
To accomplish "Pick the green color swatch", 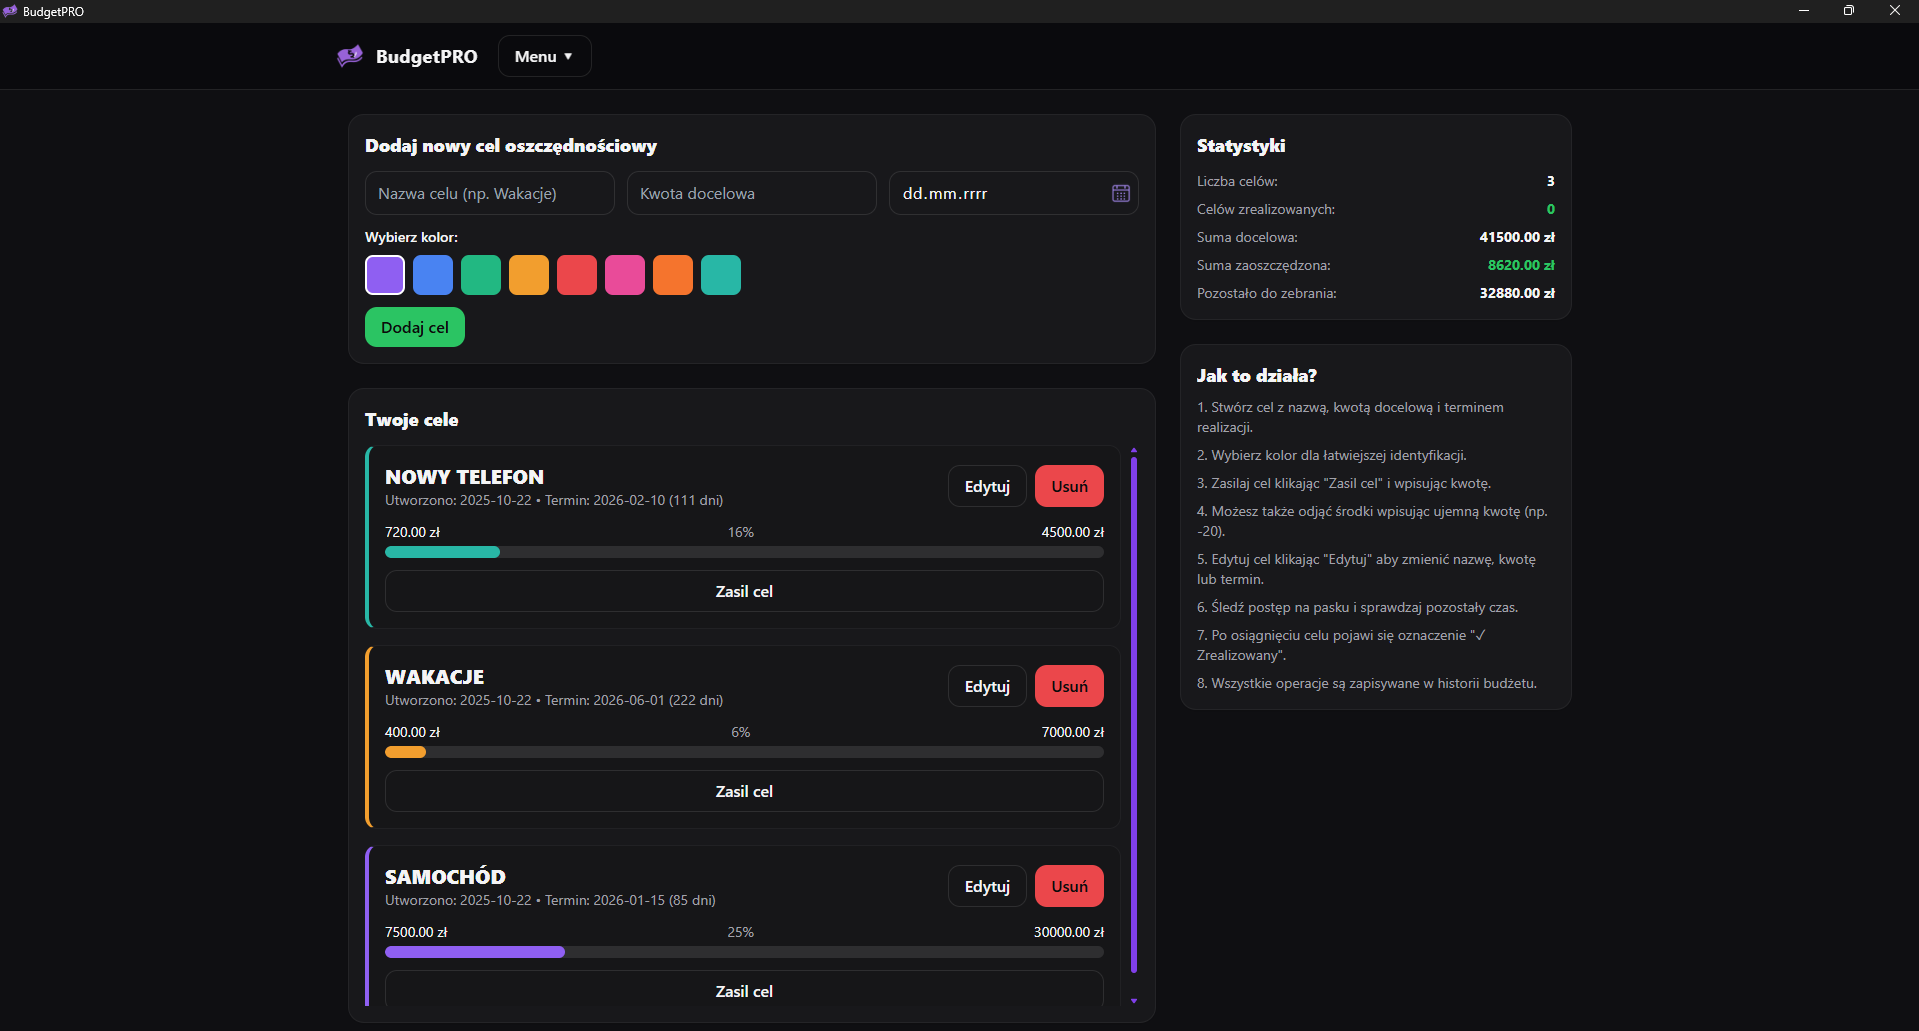I will tap(481, 275).
